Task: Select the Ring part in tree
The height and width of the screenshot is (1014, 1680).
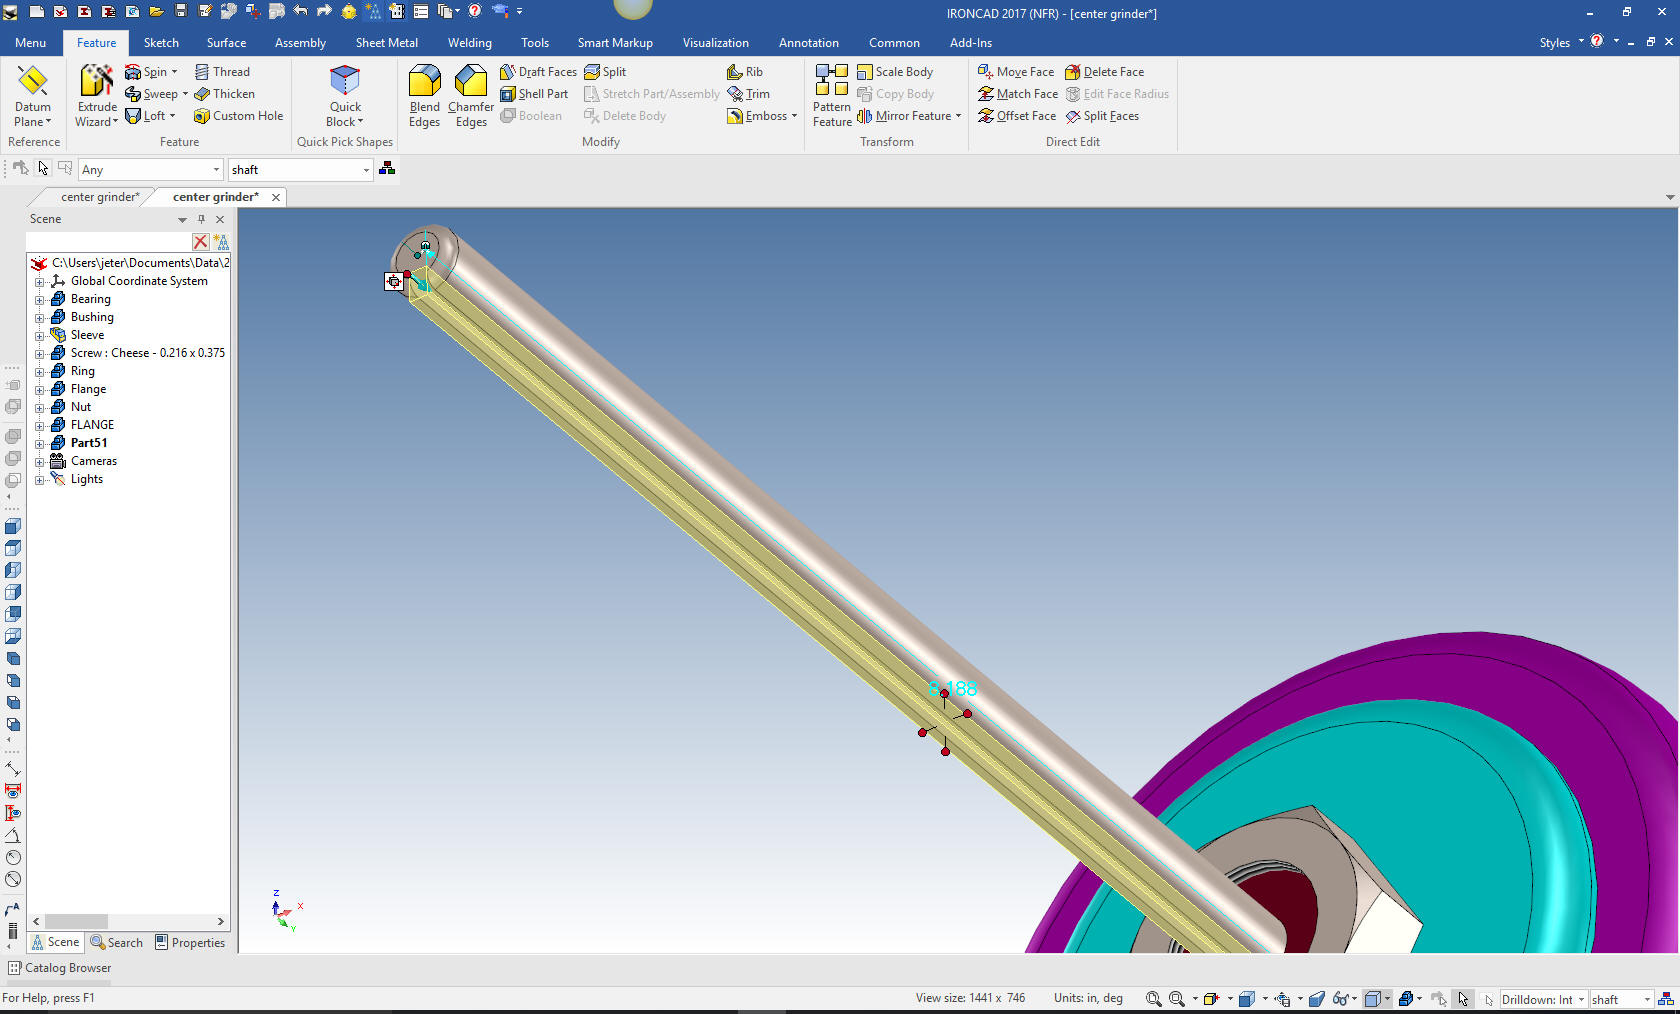Action: pyautogui.click(x=83, y=371)
